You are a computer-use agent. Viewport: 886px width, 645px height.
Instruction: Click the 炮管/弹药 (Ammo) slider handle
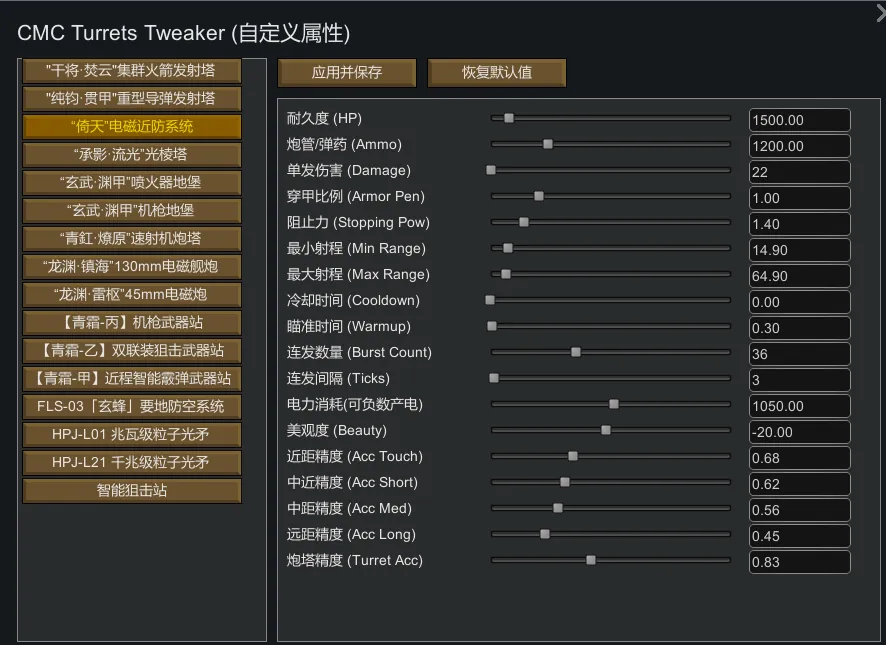click(548, 144)
